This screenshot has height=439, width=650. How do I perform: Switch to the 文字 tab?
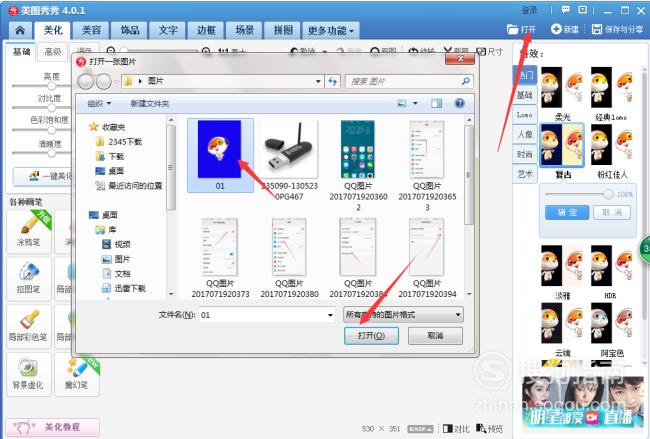(168, 30)
